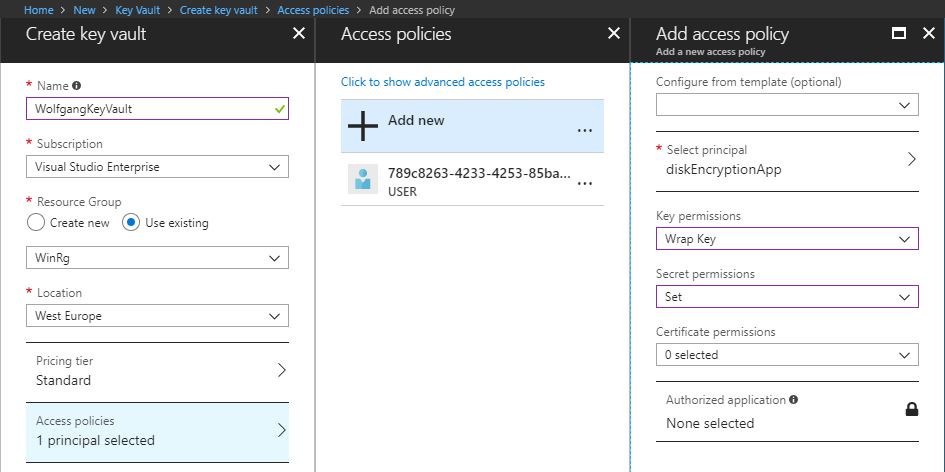
Task: Click the USER label under 789c8263
Action: [x=402, y=192]
